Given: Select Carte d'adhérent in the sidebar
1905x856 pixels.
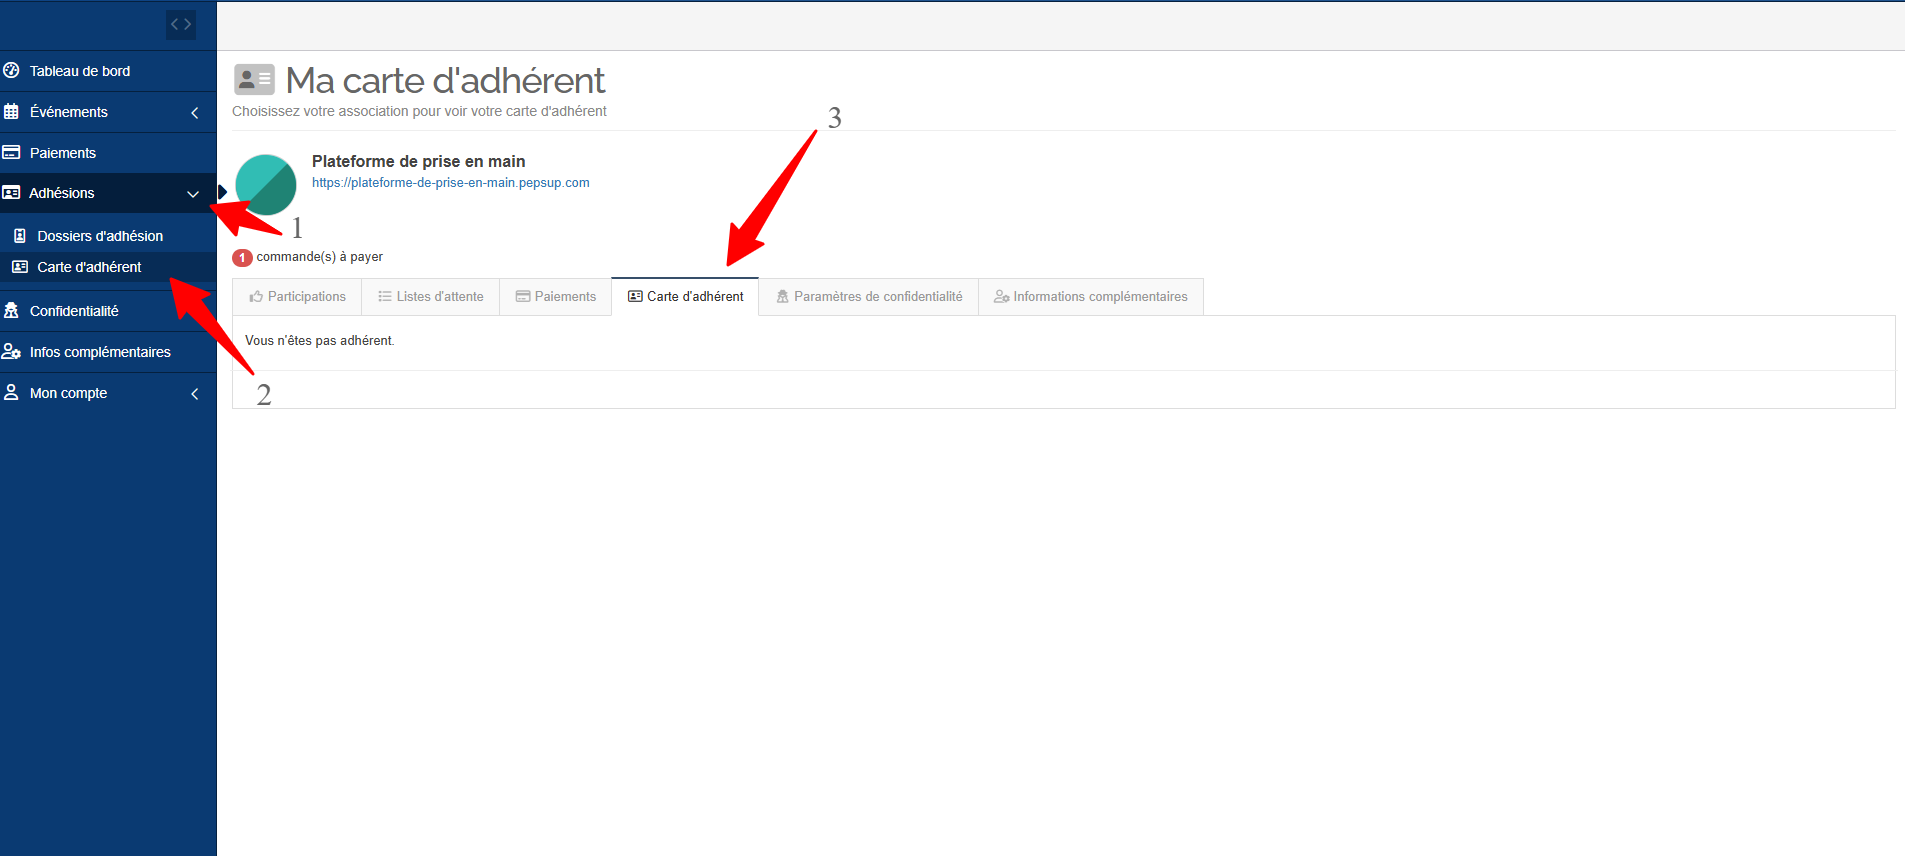Looking at the screenshot, I should pyautogui.click(x=89, y=267).
